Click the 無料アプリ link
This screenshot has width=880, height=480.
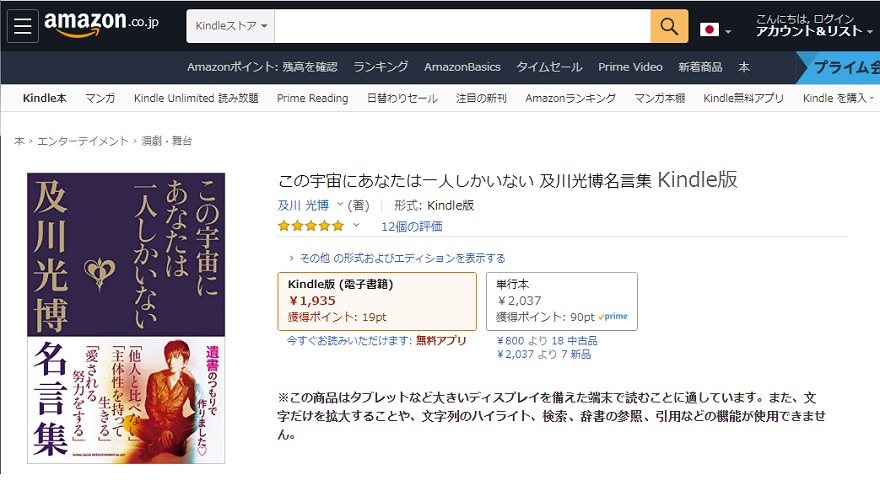pyautogui.click(x=441, y=340)
